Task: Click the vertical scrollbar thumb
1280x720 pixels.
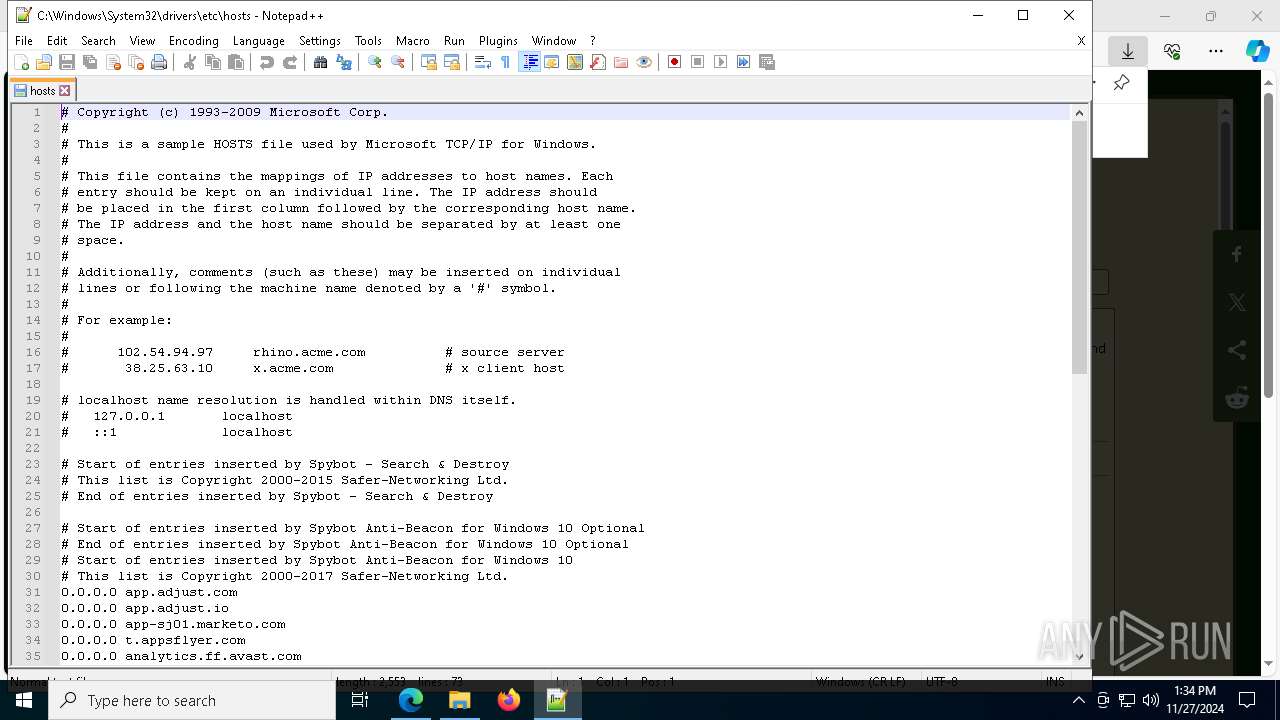Action: [1079, 248]
